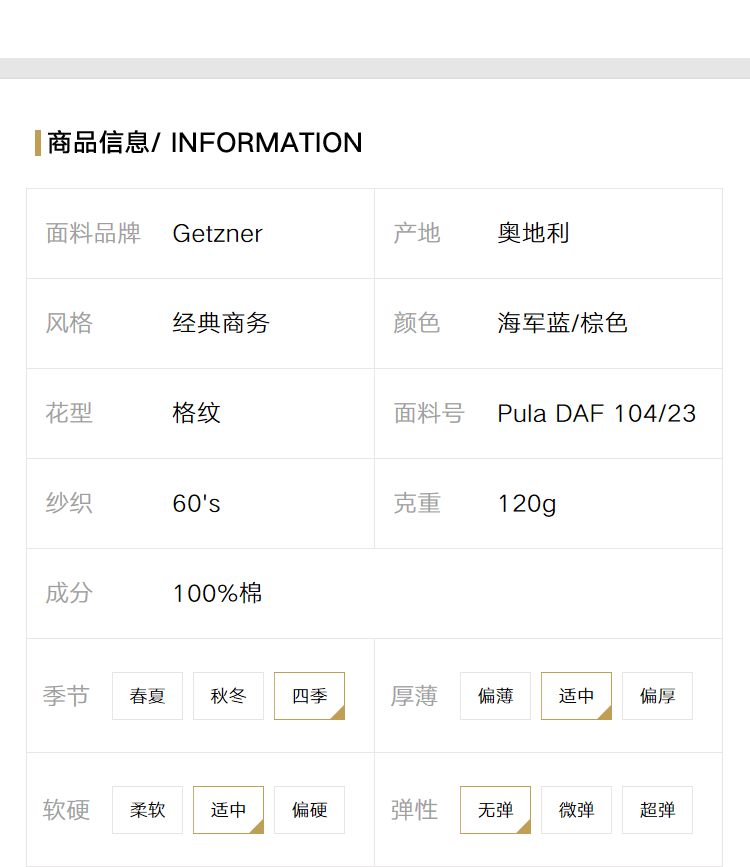Click the 成分 label
The height and width of the screenshot is (867, 750).
pyautogui.click(x=69, y=593)
